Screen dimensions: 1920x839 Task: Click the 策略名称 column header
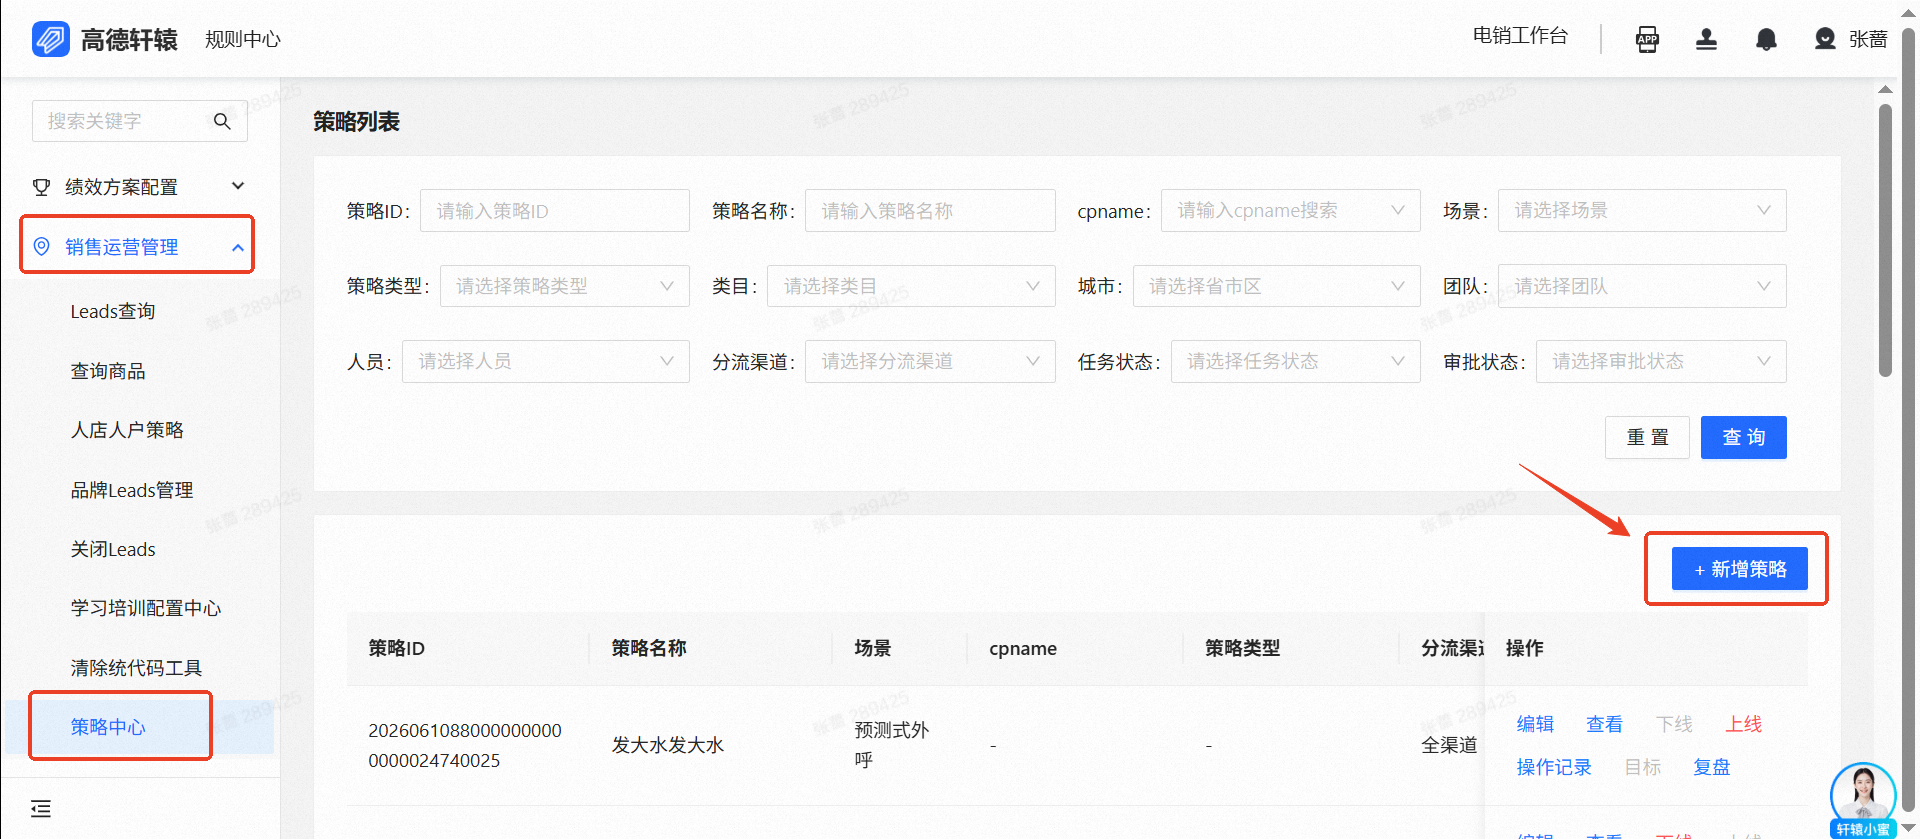(x=649, y=648)
